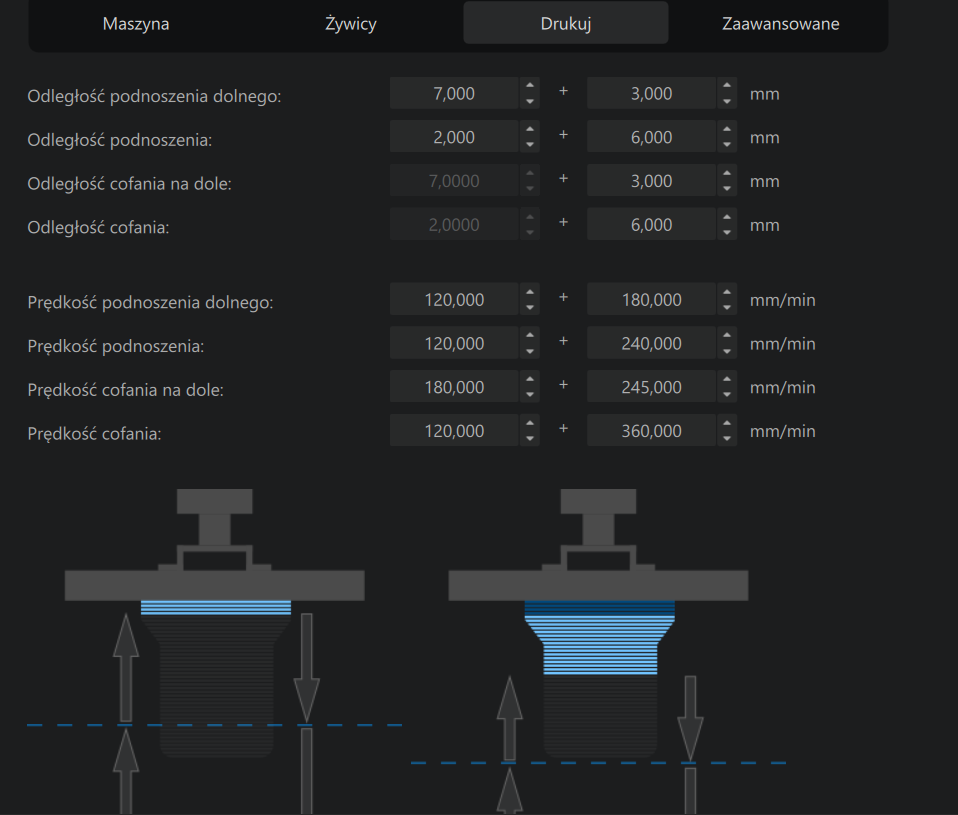Switch to the Żywicy tab
The height and width of the screenshot is (815, 958).
(x=351, y=24)
